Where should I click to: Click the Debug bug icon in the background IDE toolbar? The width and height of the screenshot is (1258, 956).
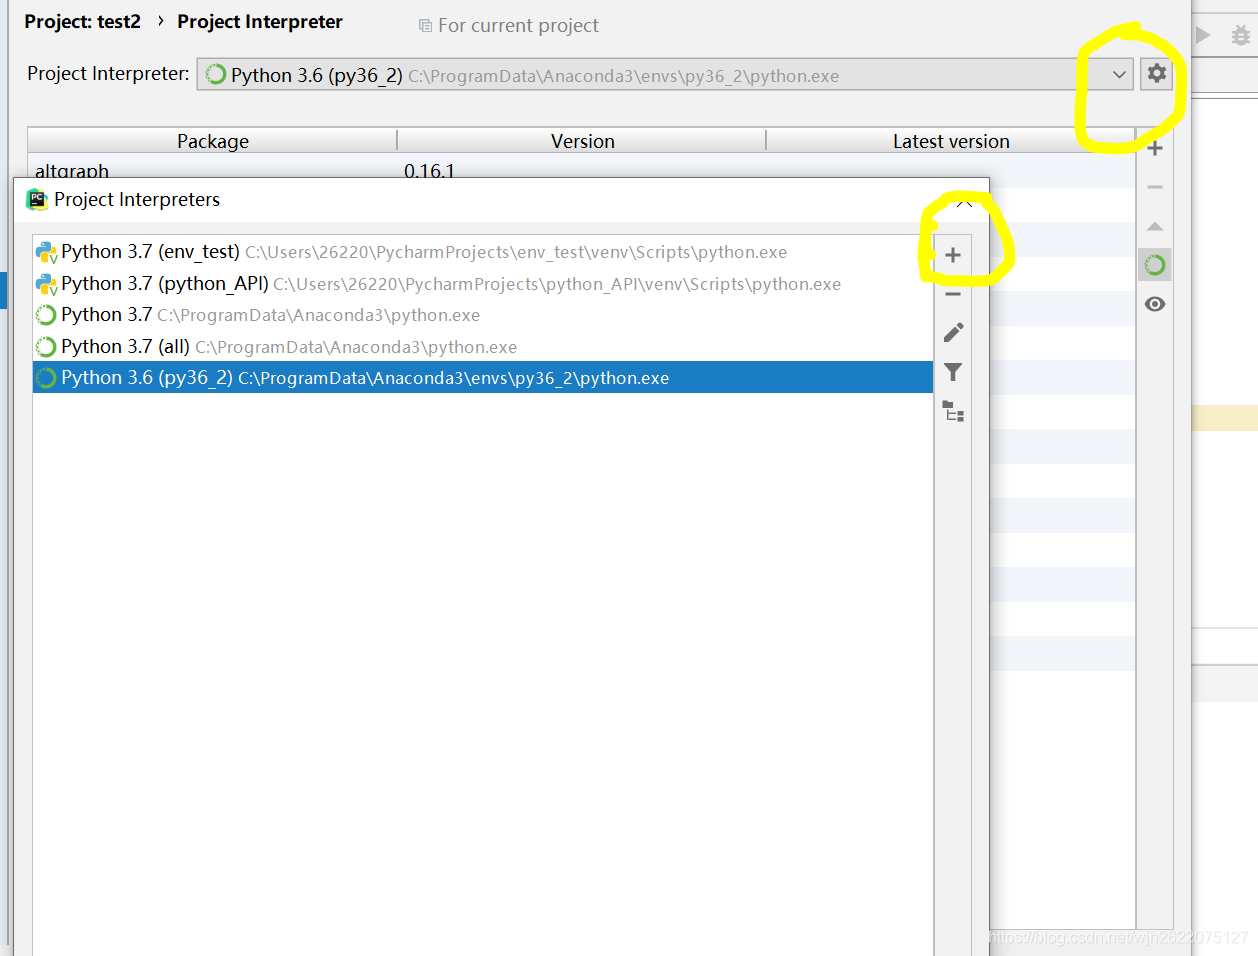[x=1241, y=35]
